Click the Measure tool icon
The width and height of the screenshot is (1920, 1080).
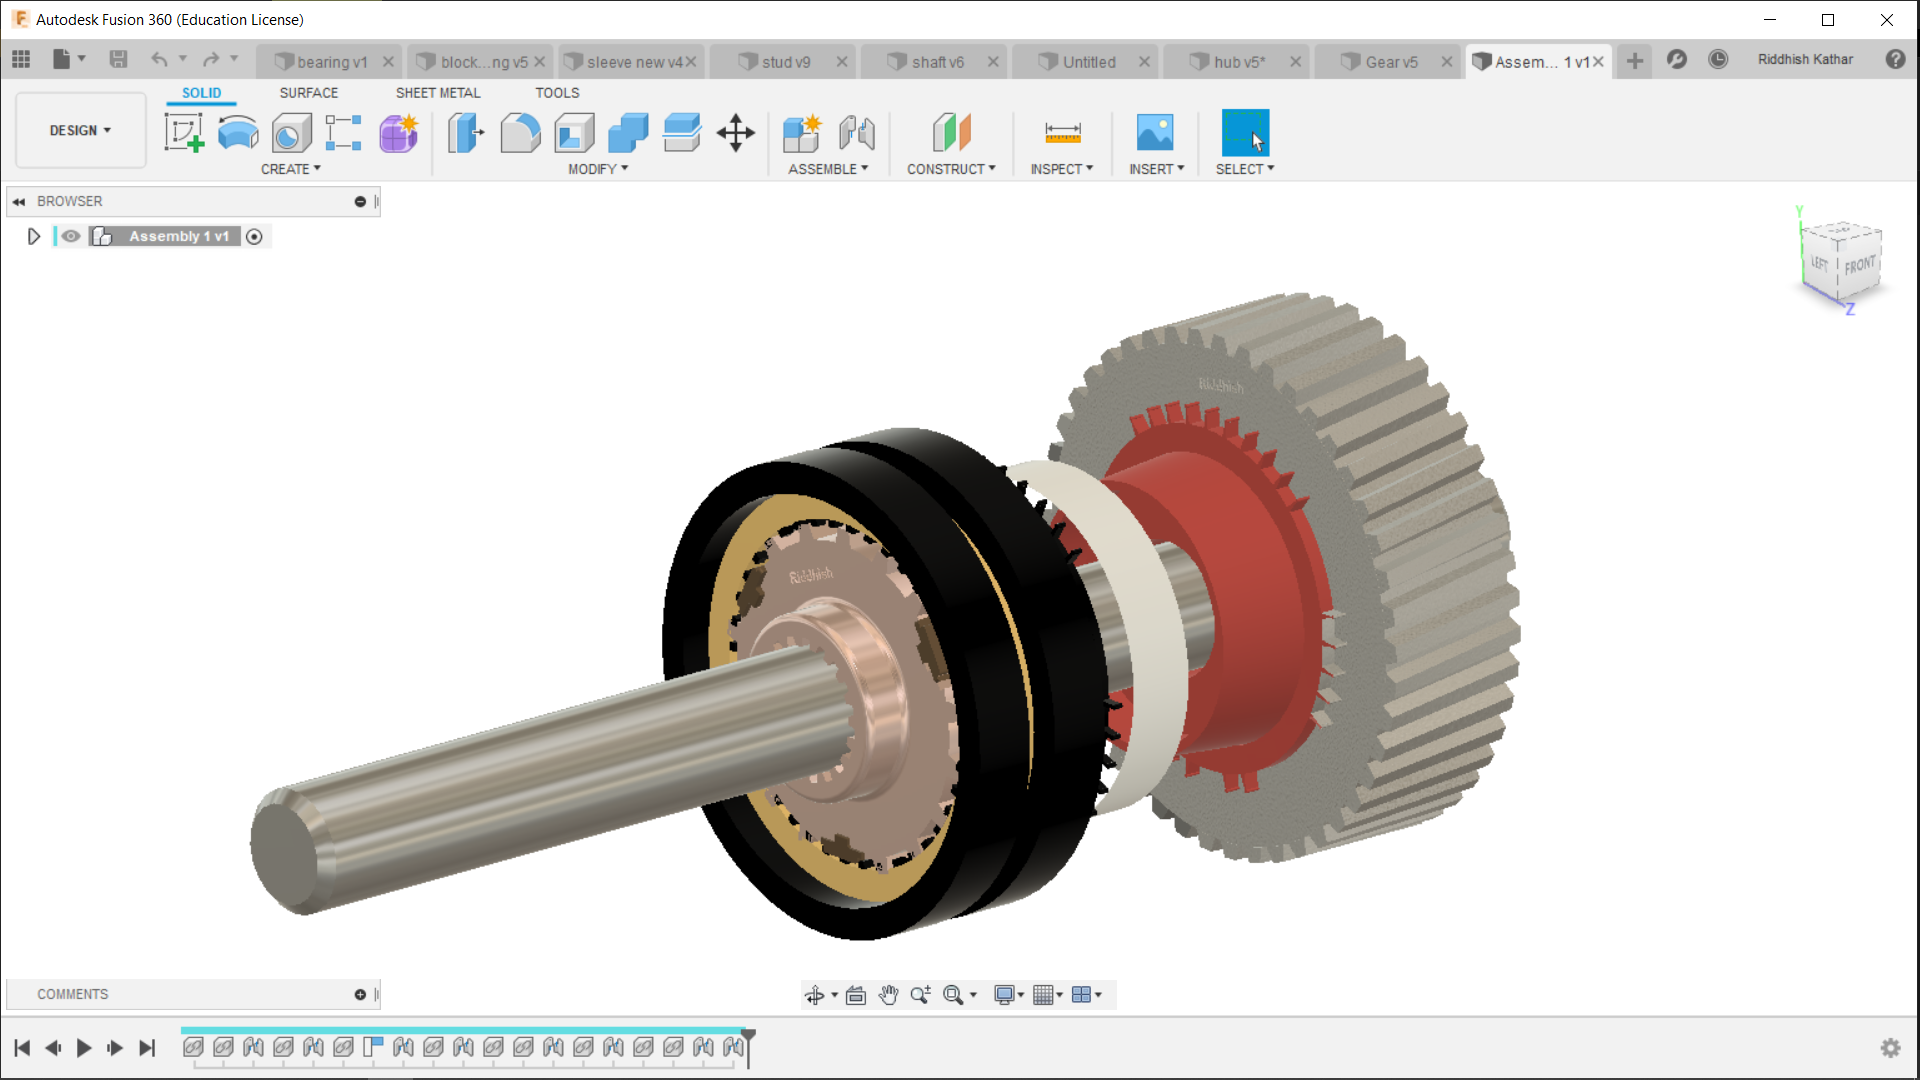[1062, 132]
